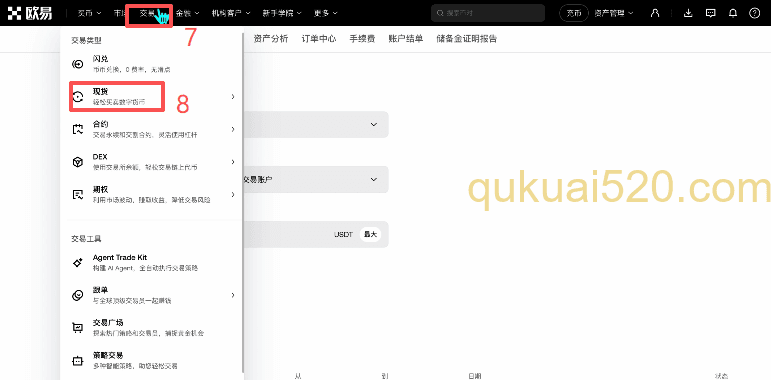771x380 pixels.
Task: Switch to the 账户结单 tab
Action: coord(406,39)
